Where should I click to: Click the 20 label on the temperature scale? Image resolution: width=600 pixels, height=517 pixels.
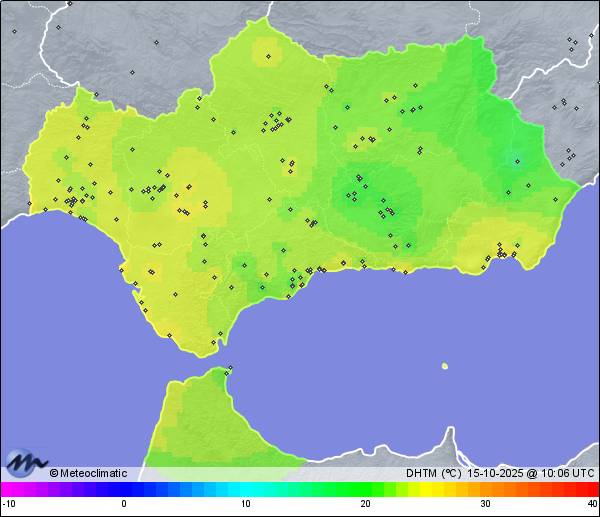(x=365, y=504)
